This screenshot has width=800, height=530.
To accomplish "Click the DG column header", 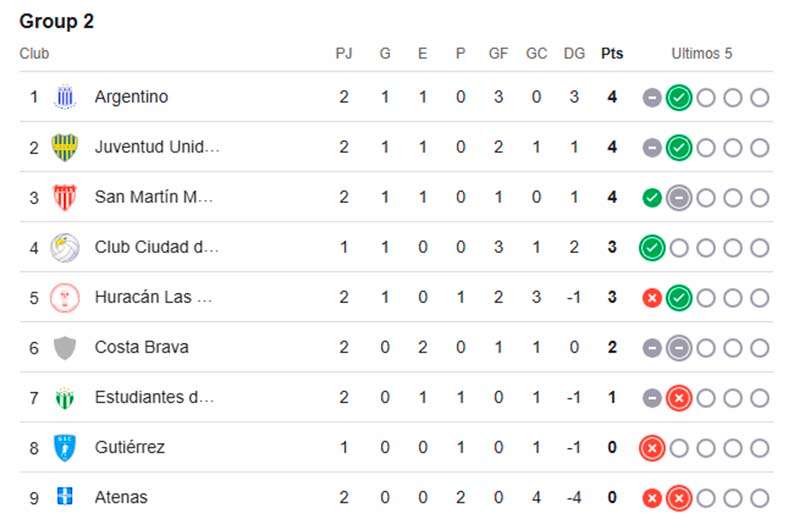I will [x=574, y=54].
